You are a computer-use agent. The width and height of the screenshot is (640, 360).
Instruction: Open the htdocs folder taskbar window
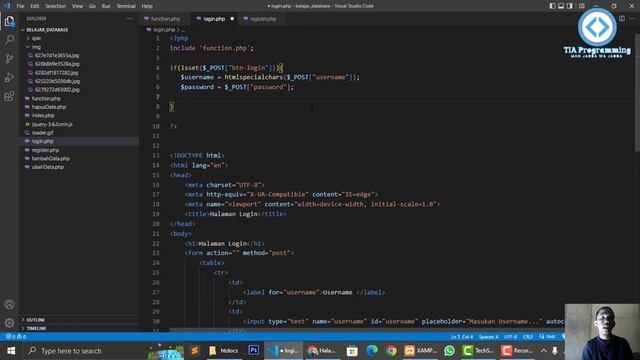coord(224,351)
